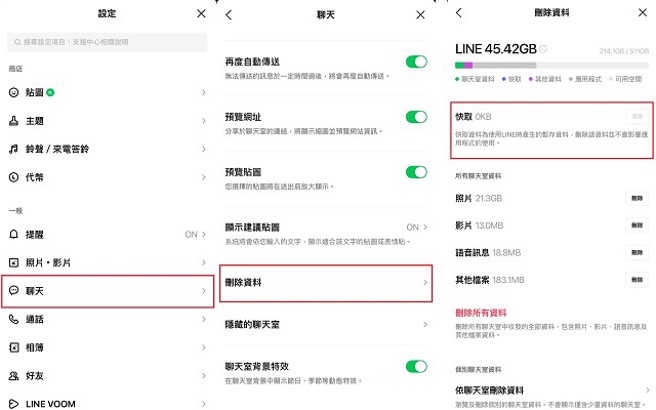Screen dimensions: 656x410
Task: Click the info icon next to LINE 45.42GB
Action: click(x=543, y=49)
